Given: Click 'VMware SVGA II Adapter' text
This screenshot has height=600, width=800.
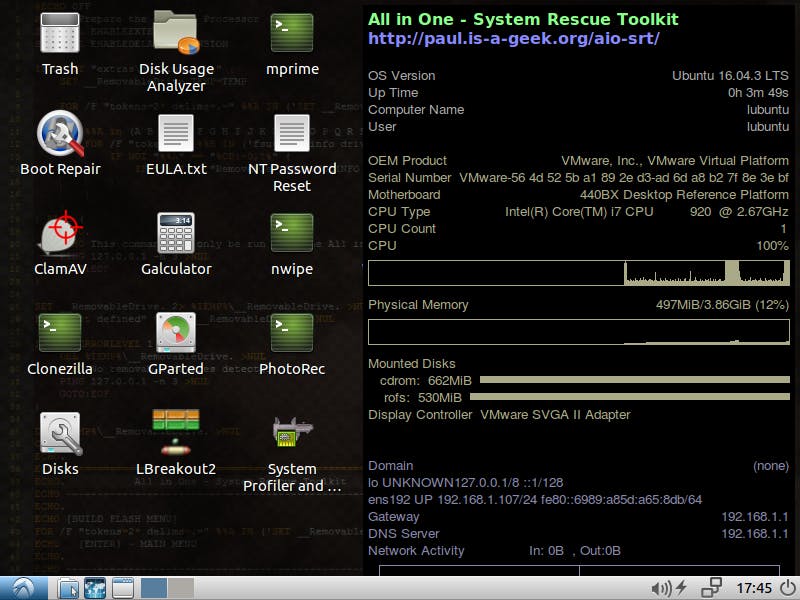Looking at the screenshot, I should pyautogui.click(x=555, y=415).
